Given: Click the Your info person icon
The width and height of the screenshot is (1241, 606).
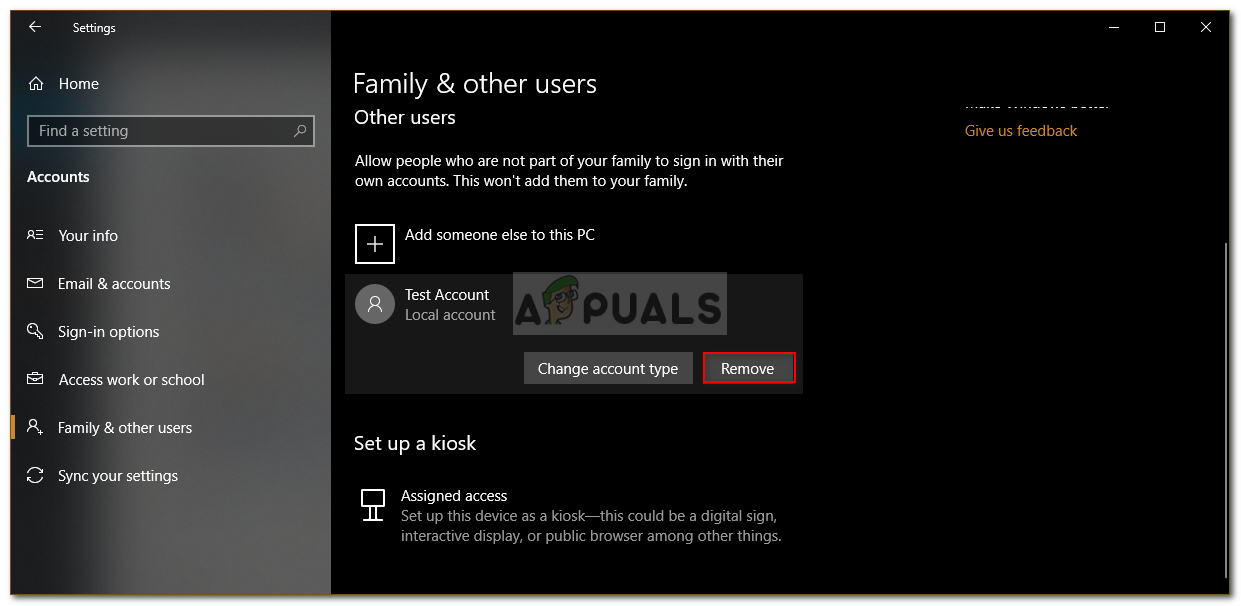Looking at the screenshot, I should (x=36, y=236).
